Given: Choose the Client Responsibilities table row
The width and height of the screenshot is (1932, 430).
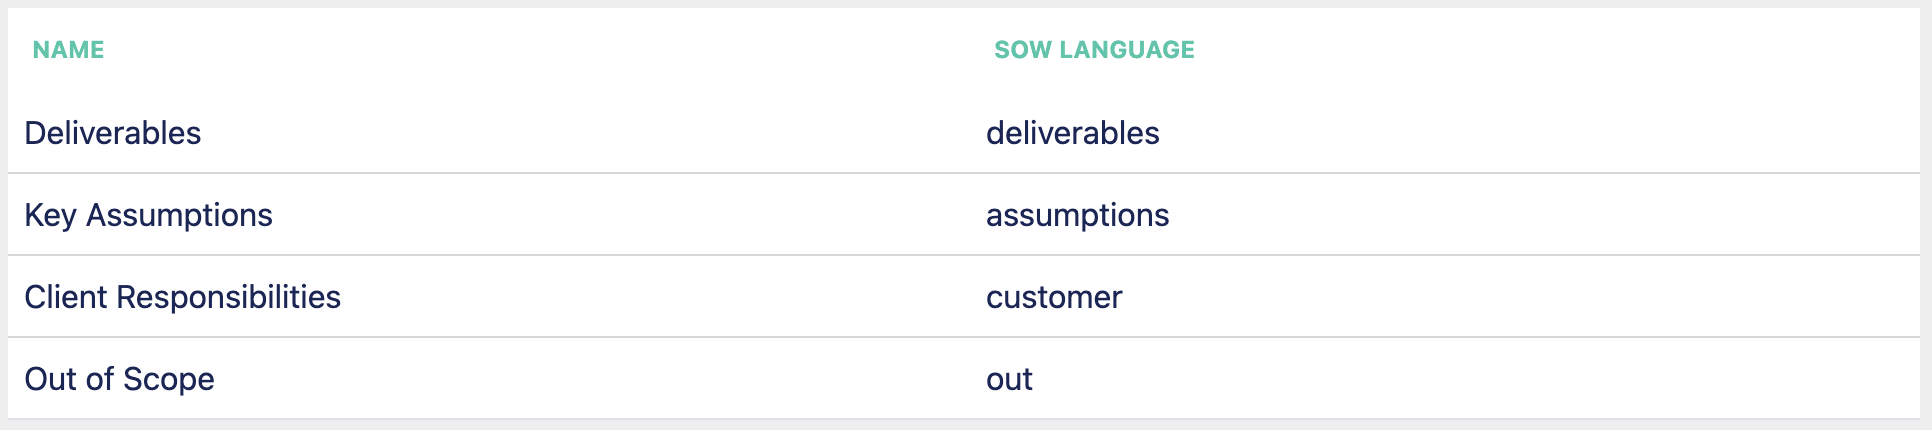Looking at the screenshot, I should [964, 297].
